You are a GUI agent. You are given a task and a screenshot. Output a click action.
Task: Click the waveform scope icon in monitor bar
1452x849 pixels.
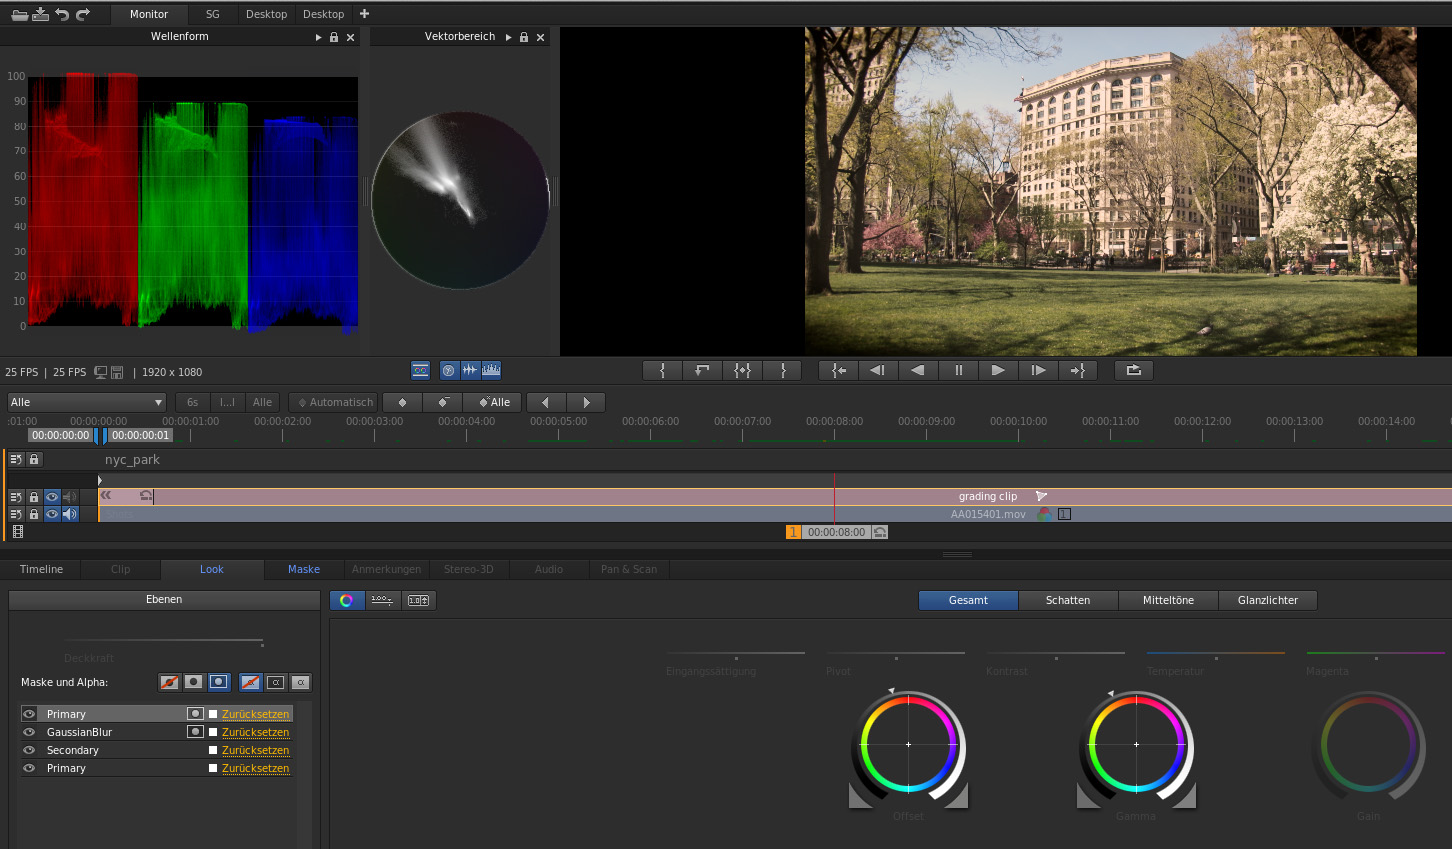click(x=470, y=371)
